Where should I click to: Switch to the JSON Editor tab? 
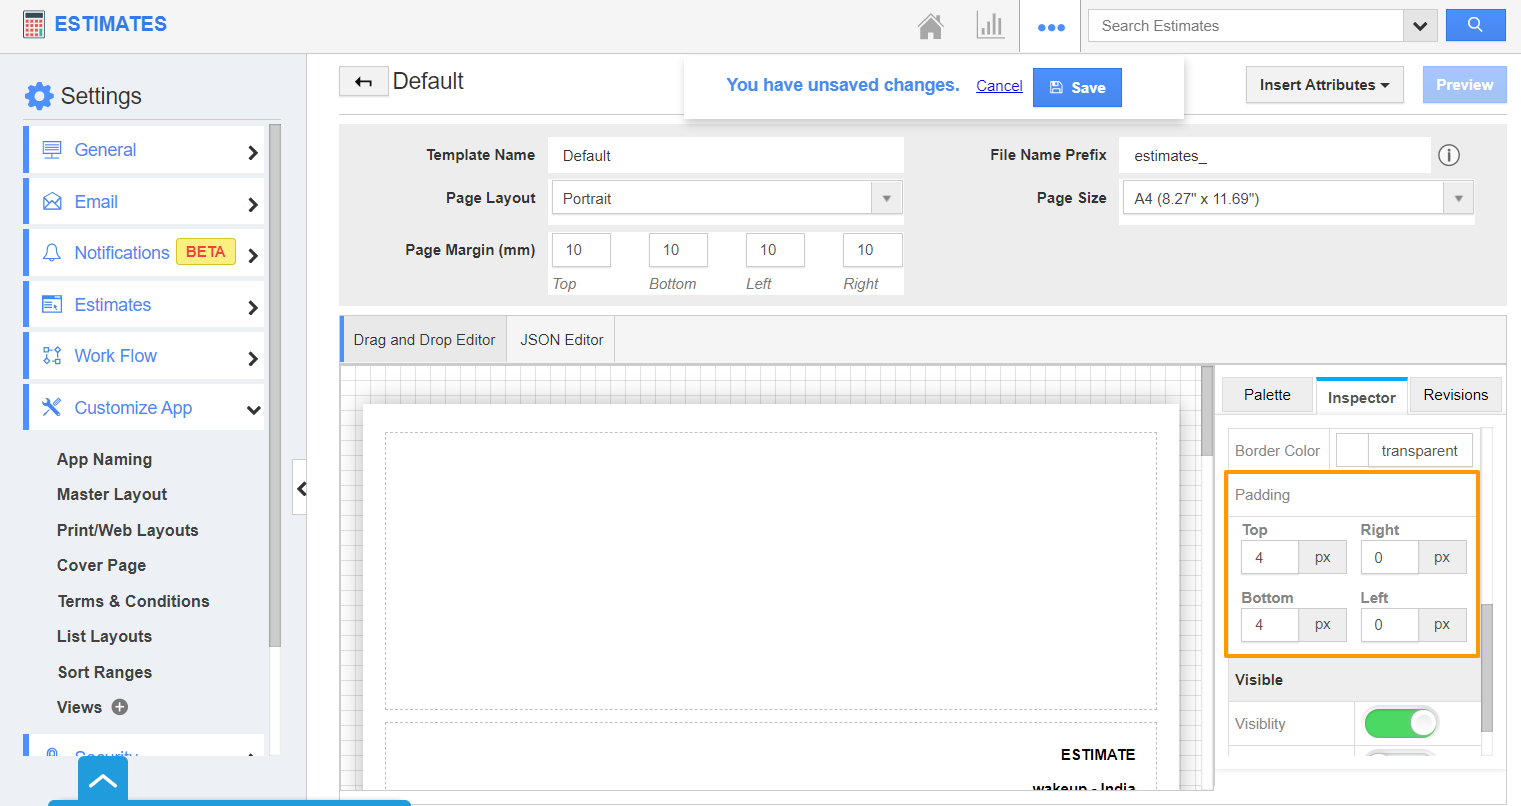pos(561,339)
